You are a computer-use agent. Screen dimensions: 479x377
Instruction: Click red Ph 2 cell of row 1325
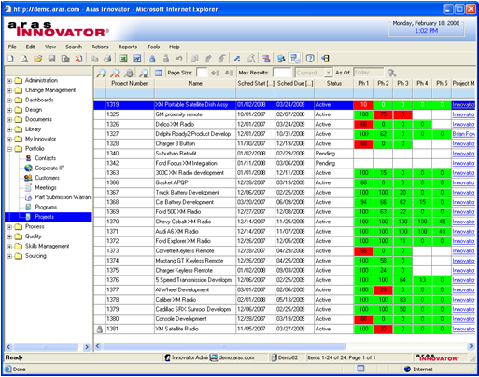[x=383, y=114]
